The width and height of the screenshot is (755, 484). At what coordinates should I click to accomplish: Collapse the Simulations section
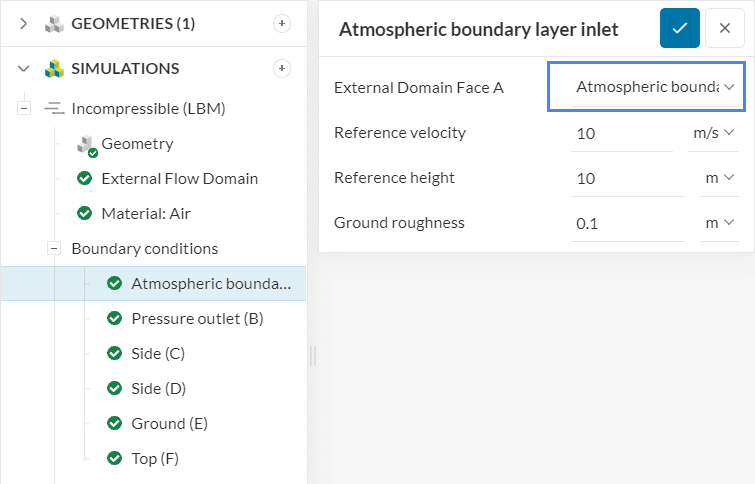24,69
